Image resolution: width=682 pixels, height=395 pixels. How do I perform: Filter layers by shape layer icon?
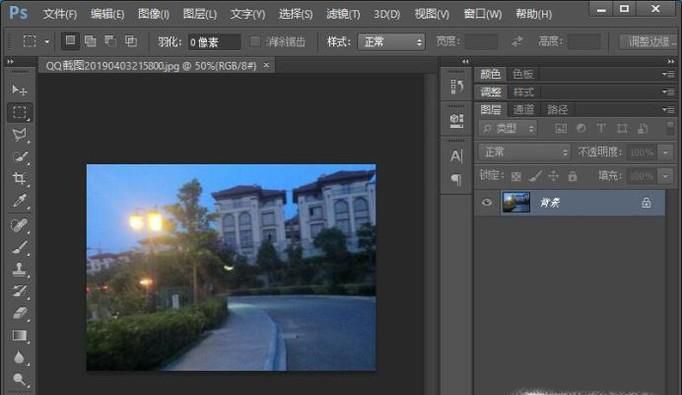point(622,128)
